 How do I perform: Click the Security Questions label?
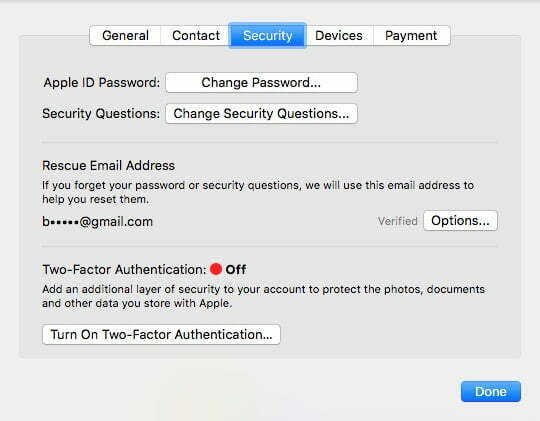click(101, 113)
